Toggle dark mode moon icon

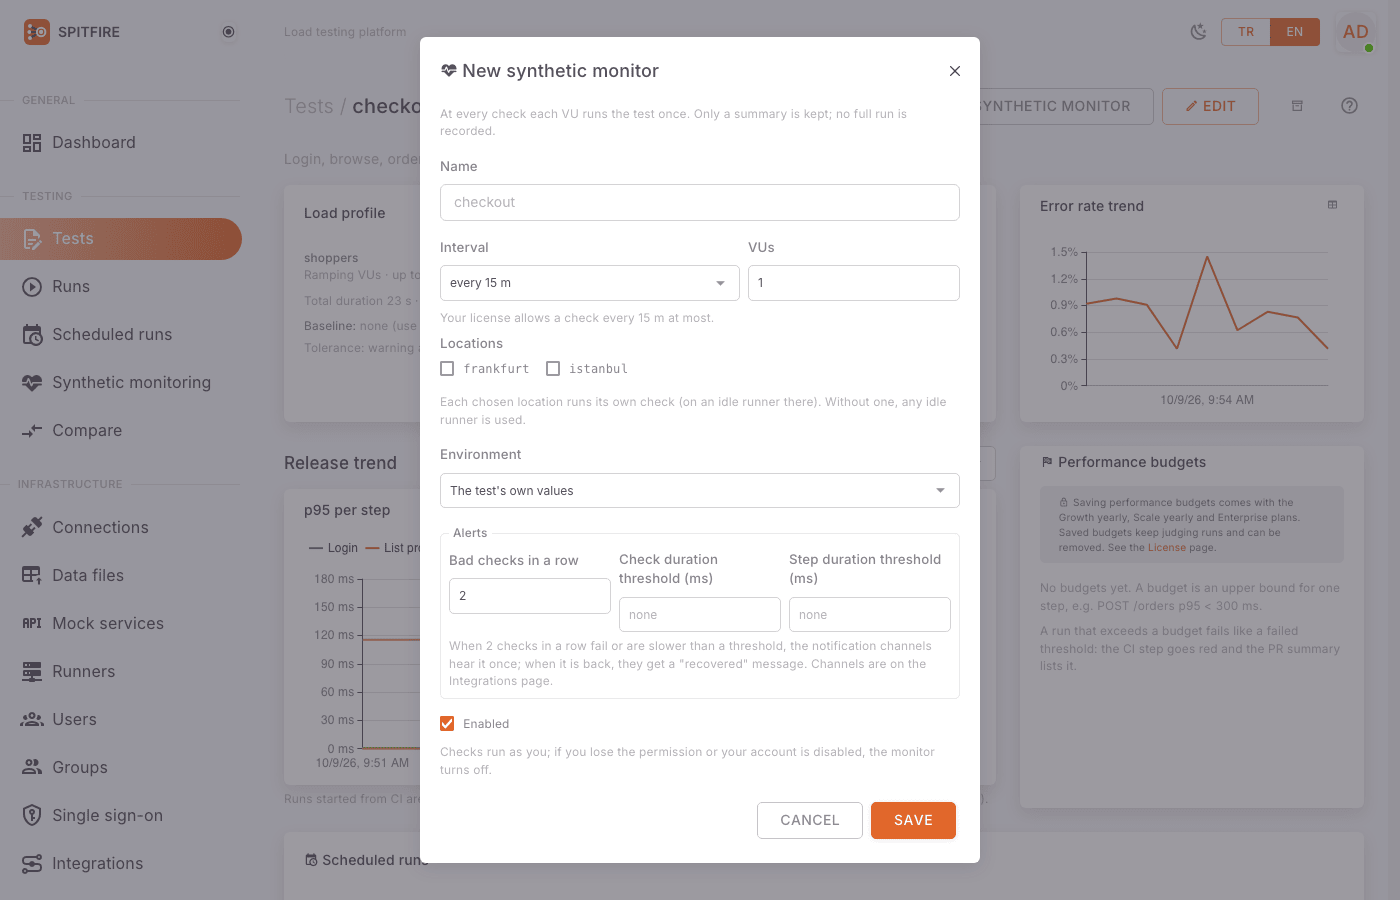pyautogui.click(x=1198, y=32)
